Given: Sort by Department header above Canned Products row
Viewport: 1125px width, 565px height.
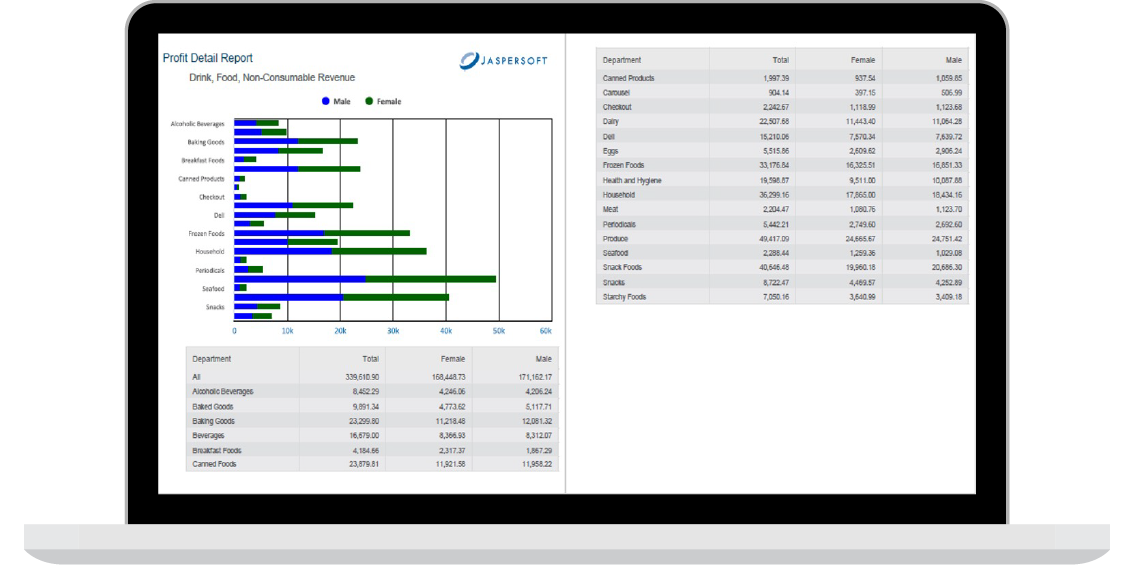Looking at the screenshot, I should pyautogui.click(x=622, y=60).
